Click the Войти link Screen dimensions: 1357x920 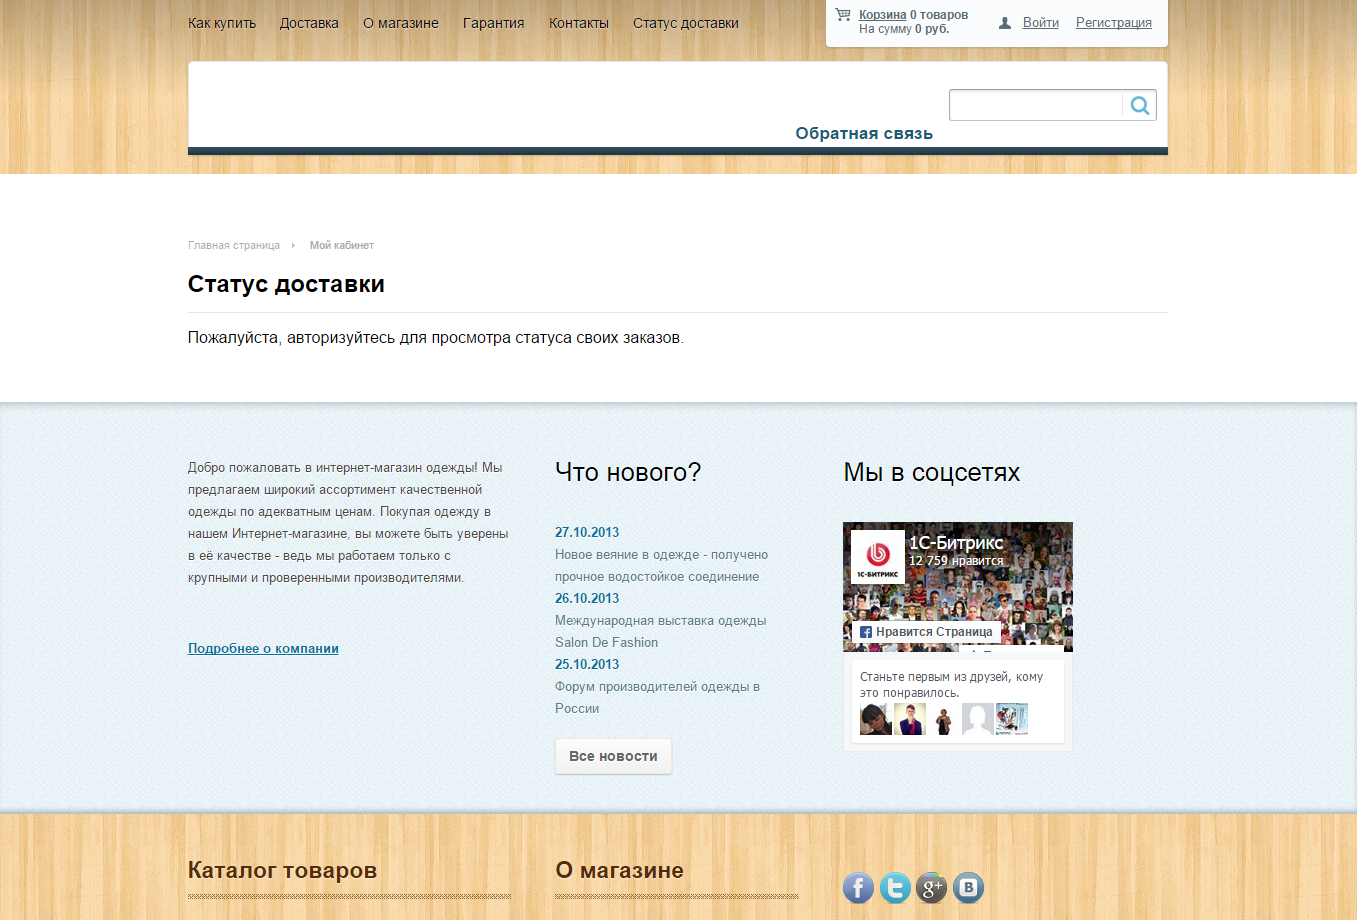(x=1040, y=22)
